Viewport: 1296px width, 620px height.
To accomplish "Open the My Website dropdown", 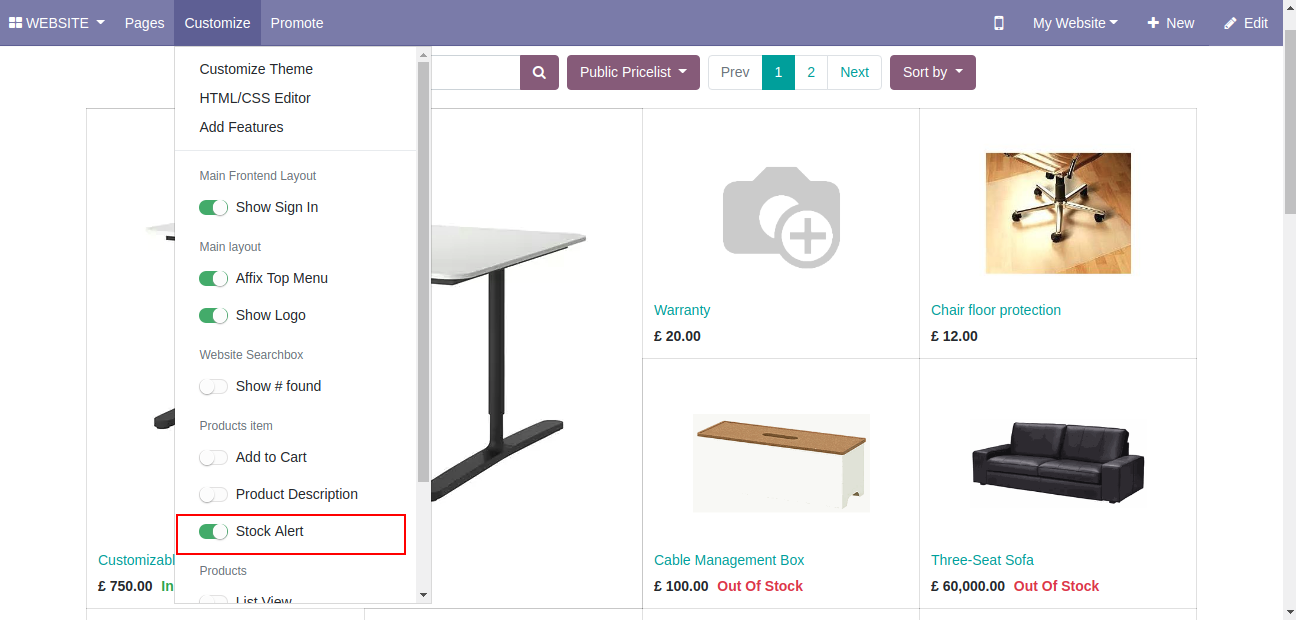I will [x=1075, y=23].
